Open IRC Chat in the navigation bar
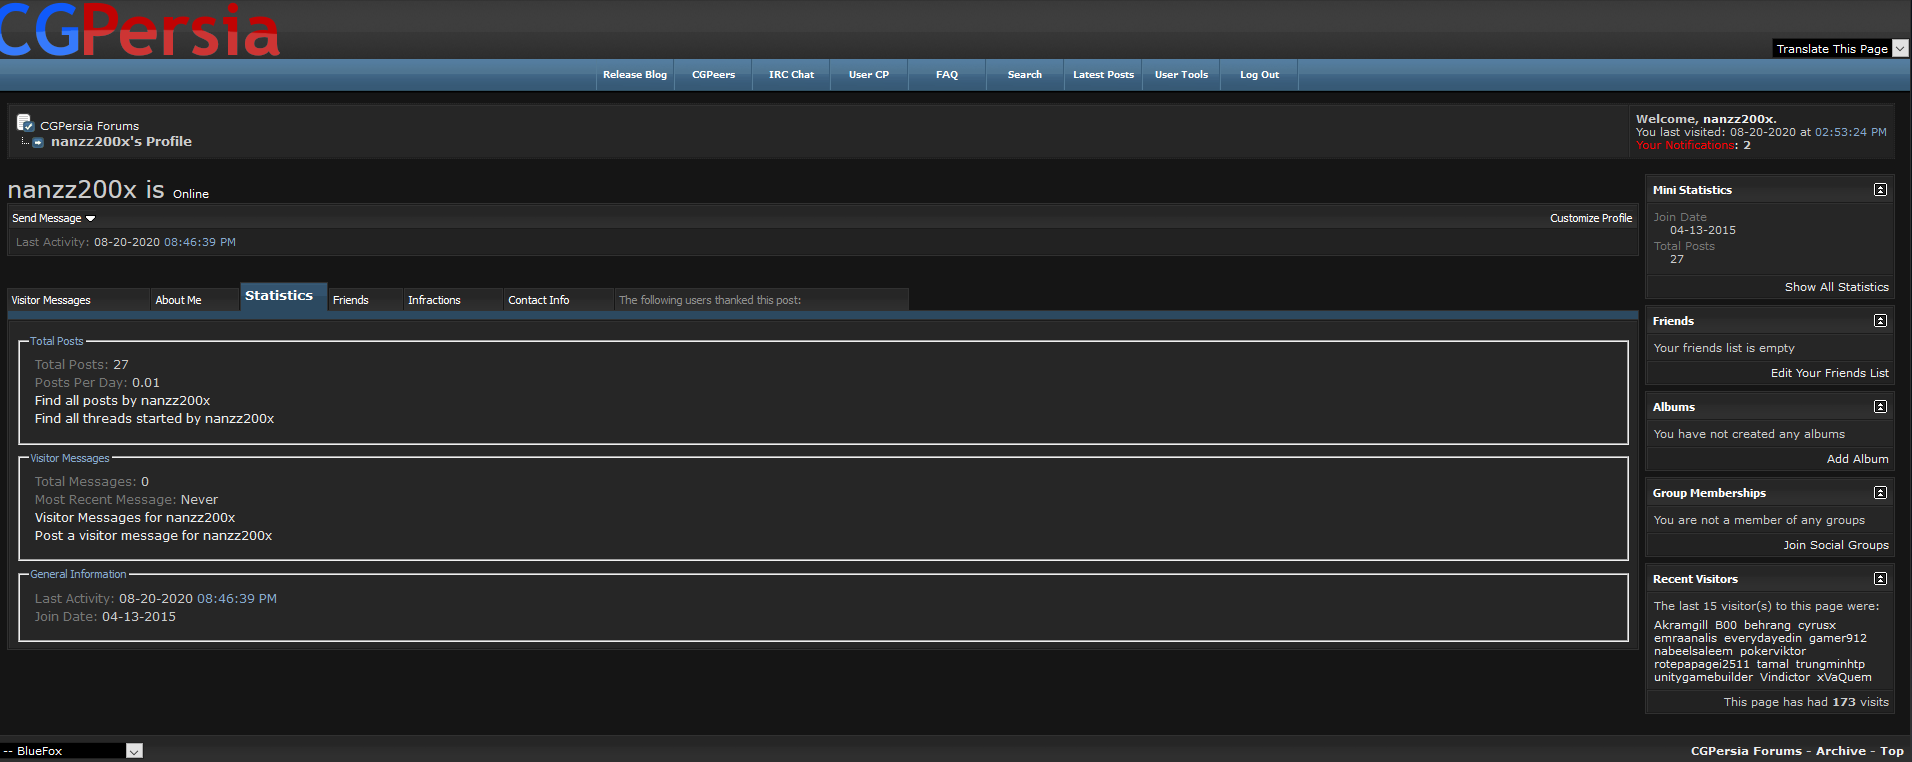Screen dimensions: 1912x762 coord(791,75)
